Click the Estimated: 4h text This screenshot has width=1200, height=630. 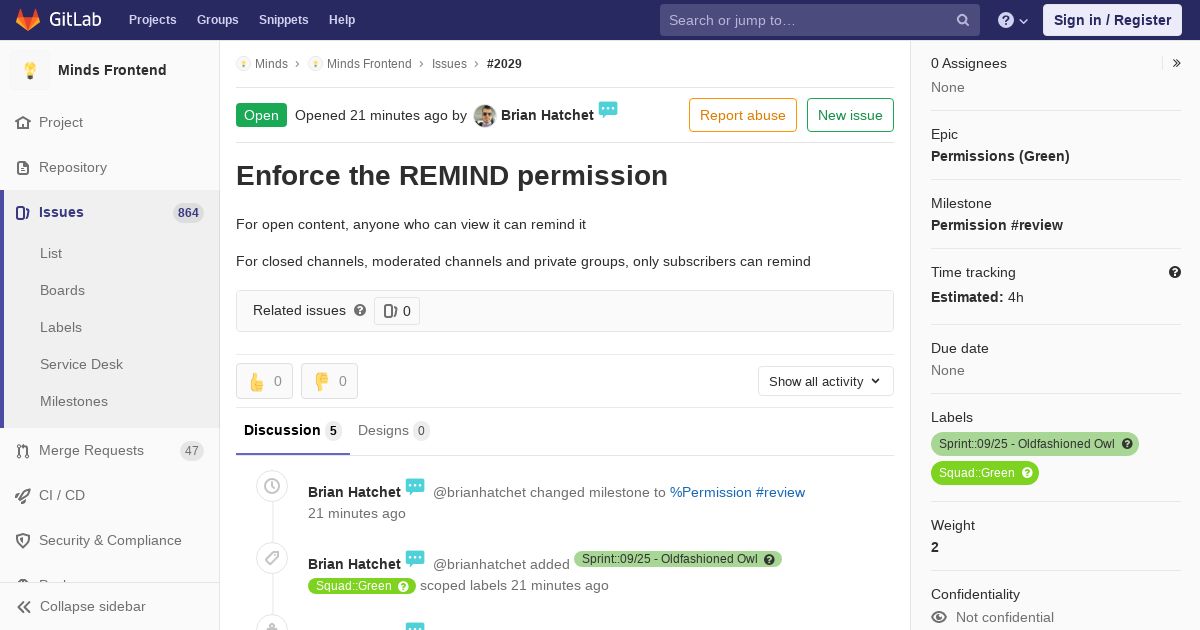(x=977, y=297)
